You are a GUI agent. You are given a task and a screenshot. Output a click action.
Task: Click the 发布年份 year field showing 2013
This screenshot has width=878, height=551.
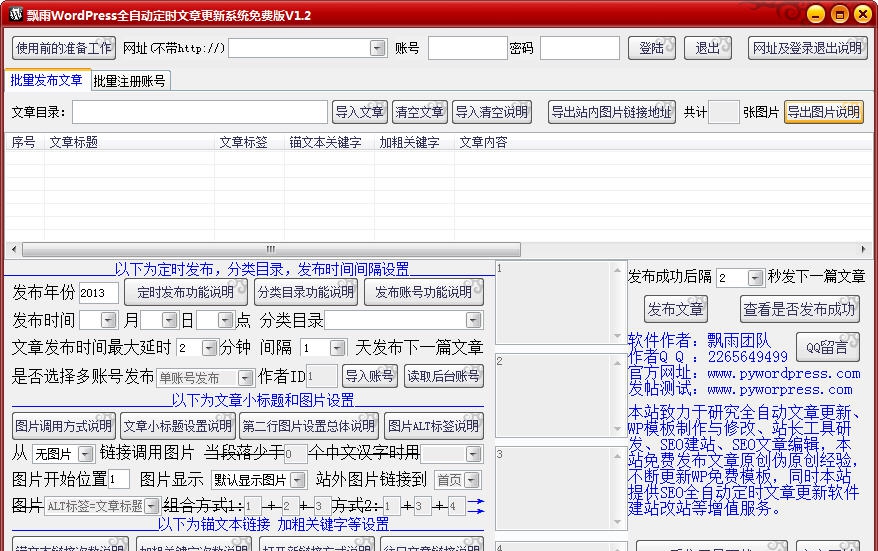click(99, 292)
